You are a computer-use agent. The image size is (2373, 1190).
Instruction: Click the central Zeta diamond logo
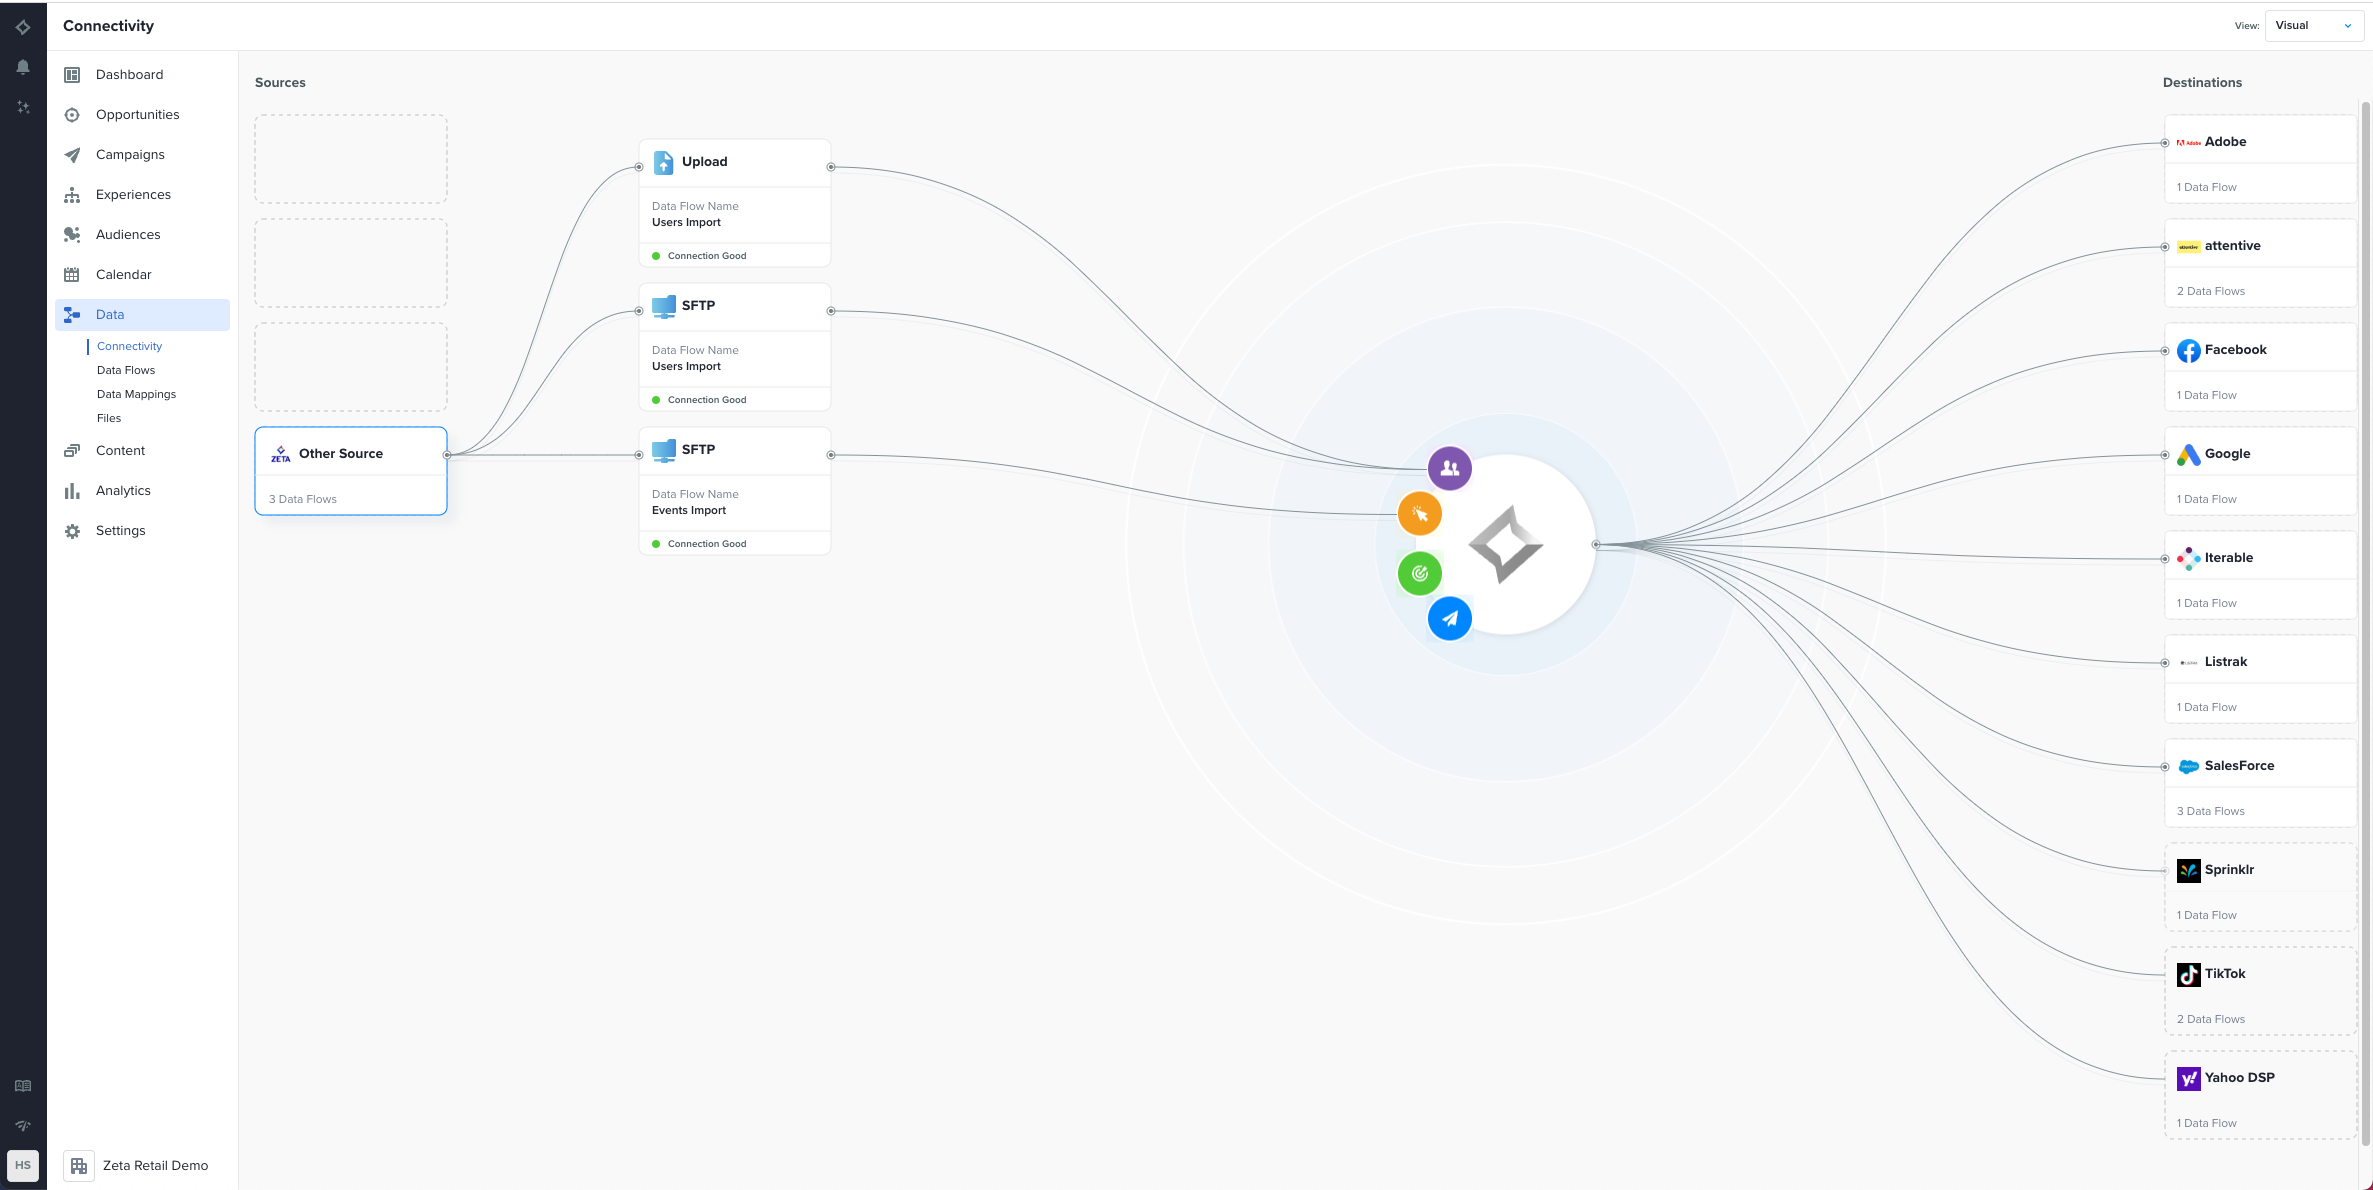(x=1506, y=545)
